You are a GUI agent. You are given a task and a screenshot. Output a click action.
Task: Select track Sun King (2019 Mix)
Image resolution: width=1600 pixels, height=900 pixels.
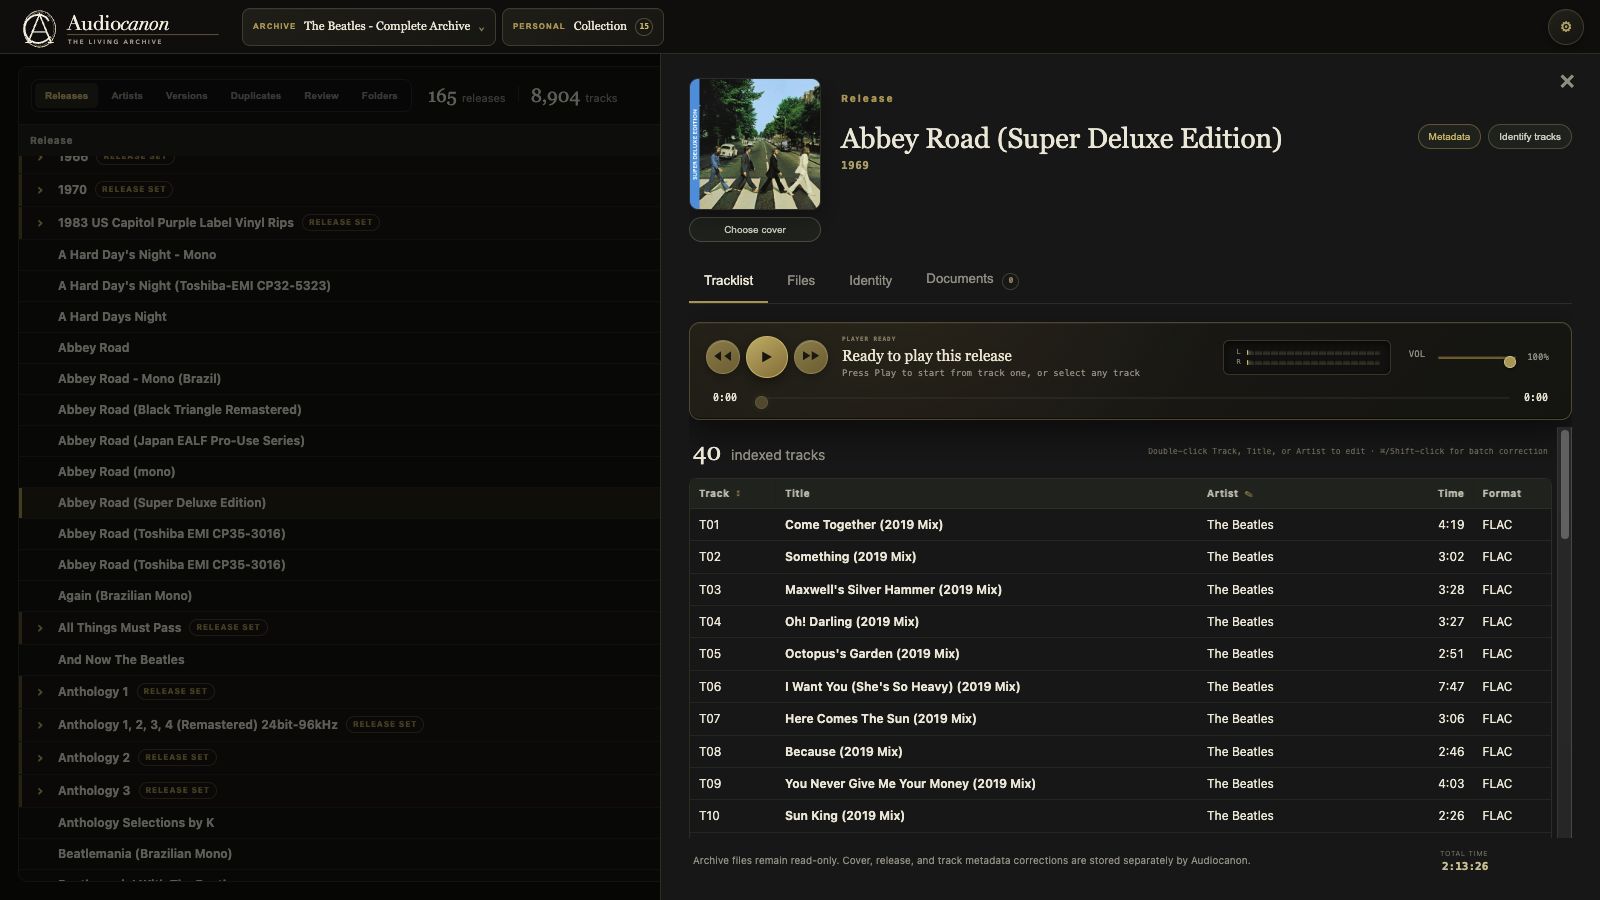[1120, 816]
